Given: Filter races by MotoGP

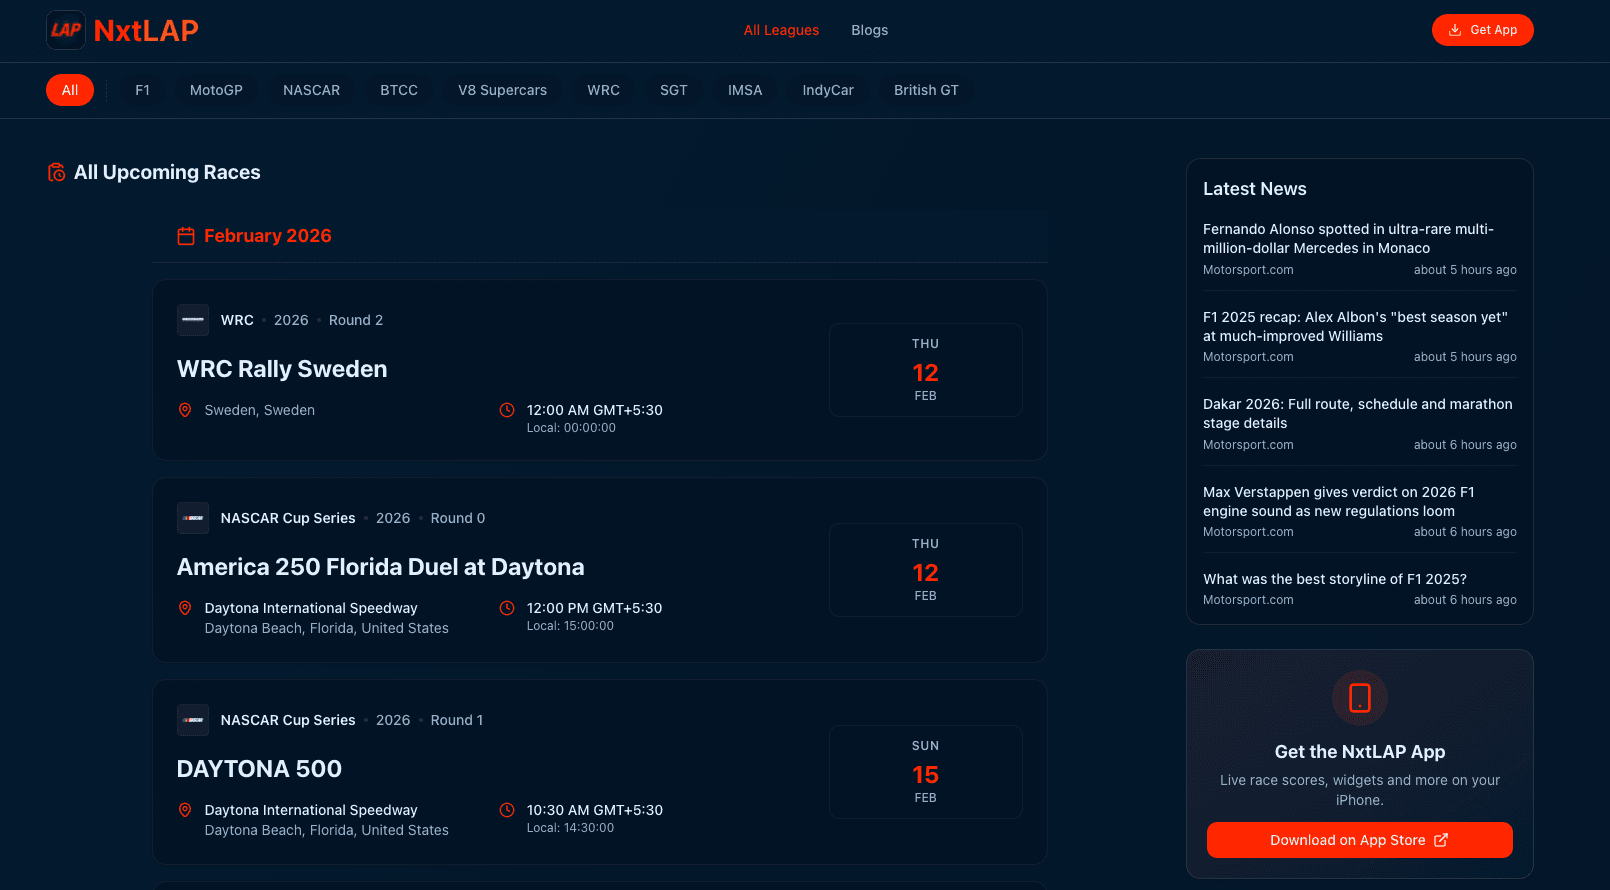Looking at the screenshot, I should [x=216, y=90].
